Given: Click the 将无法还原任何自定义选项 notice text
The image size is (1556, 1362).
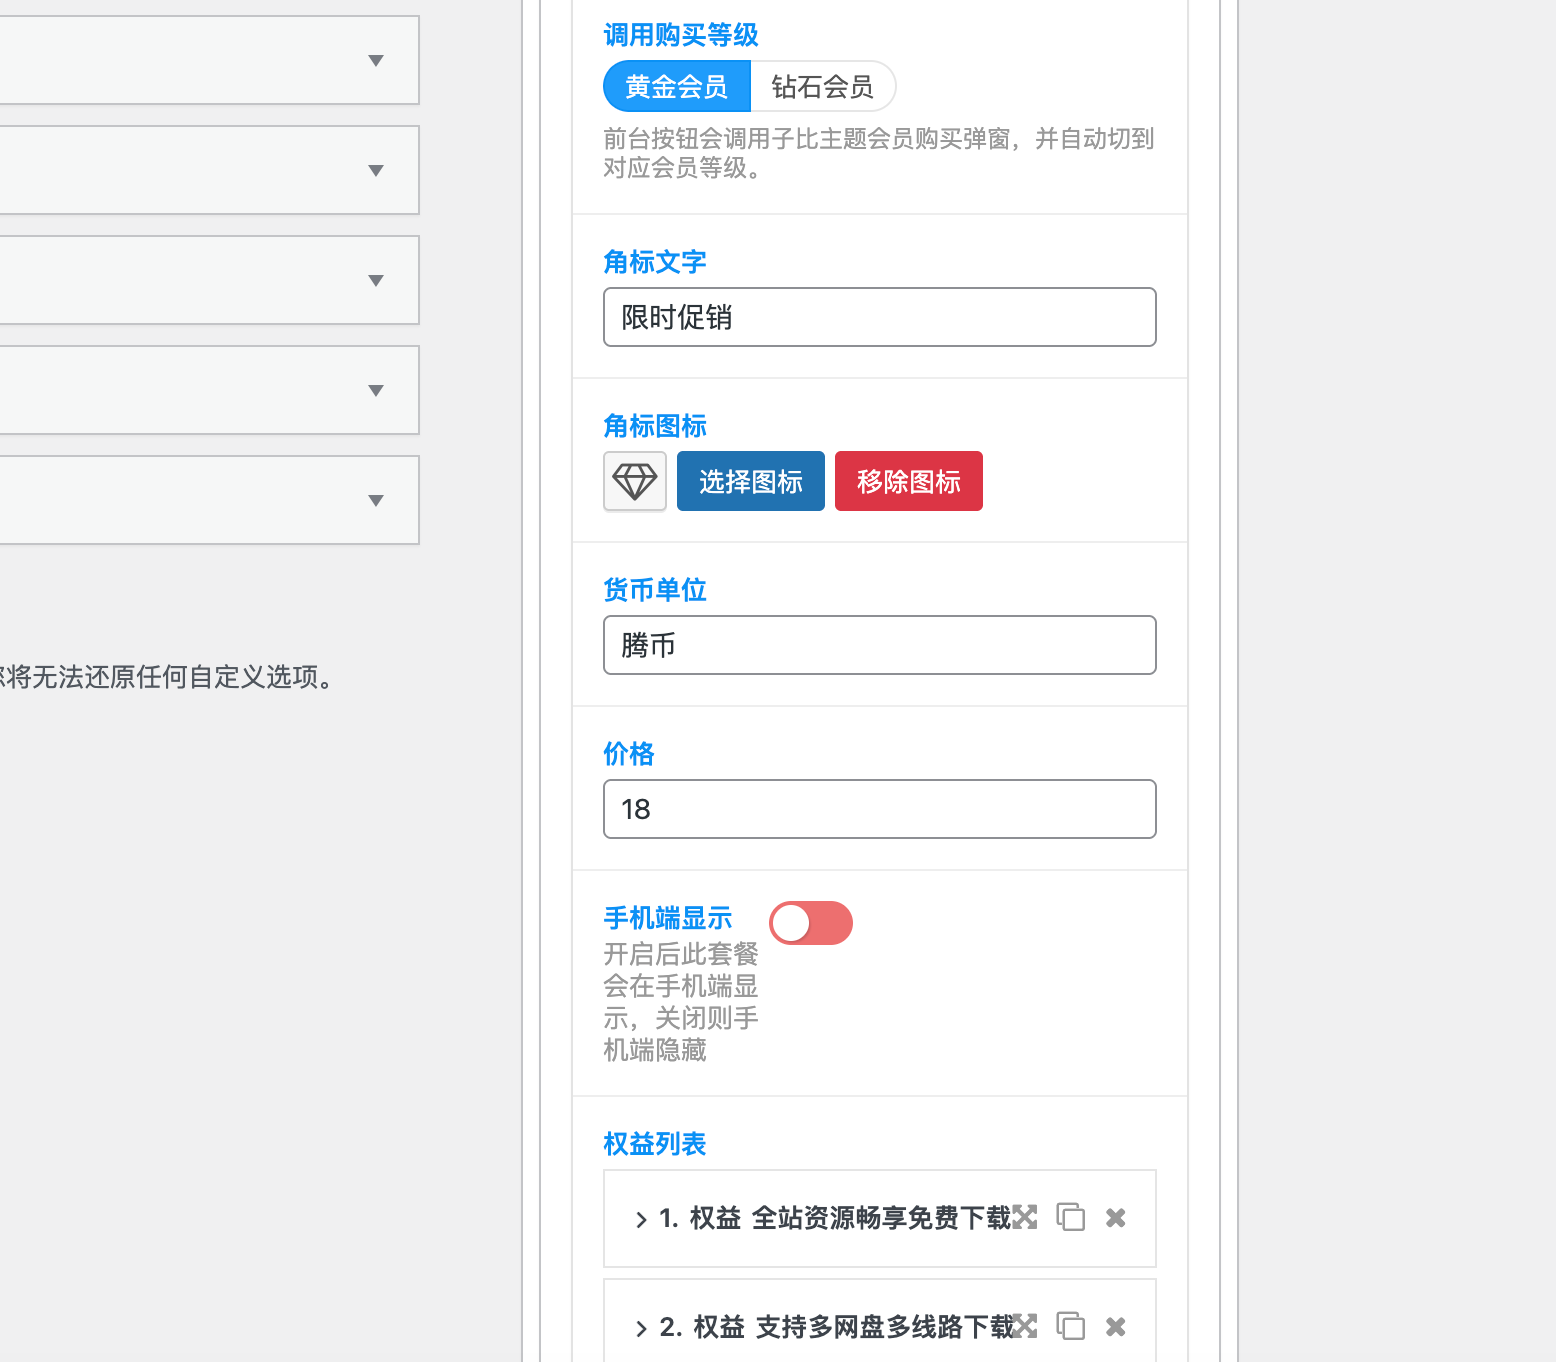Looking at the screenshot, I should pos(170,677).
